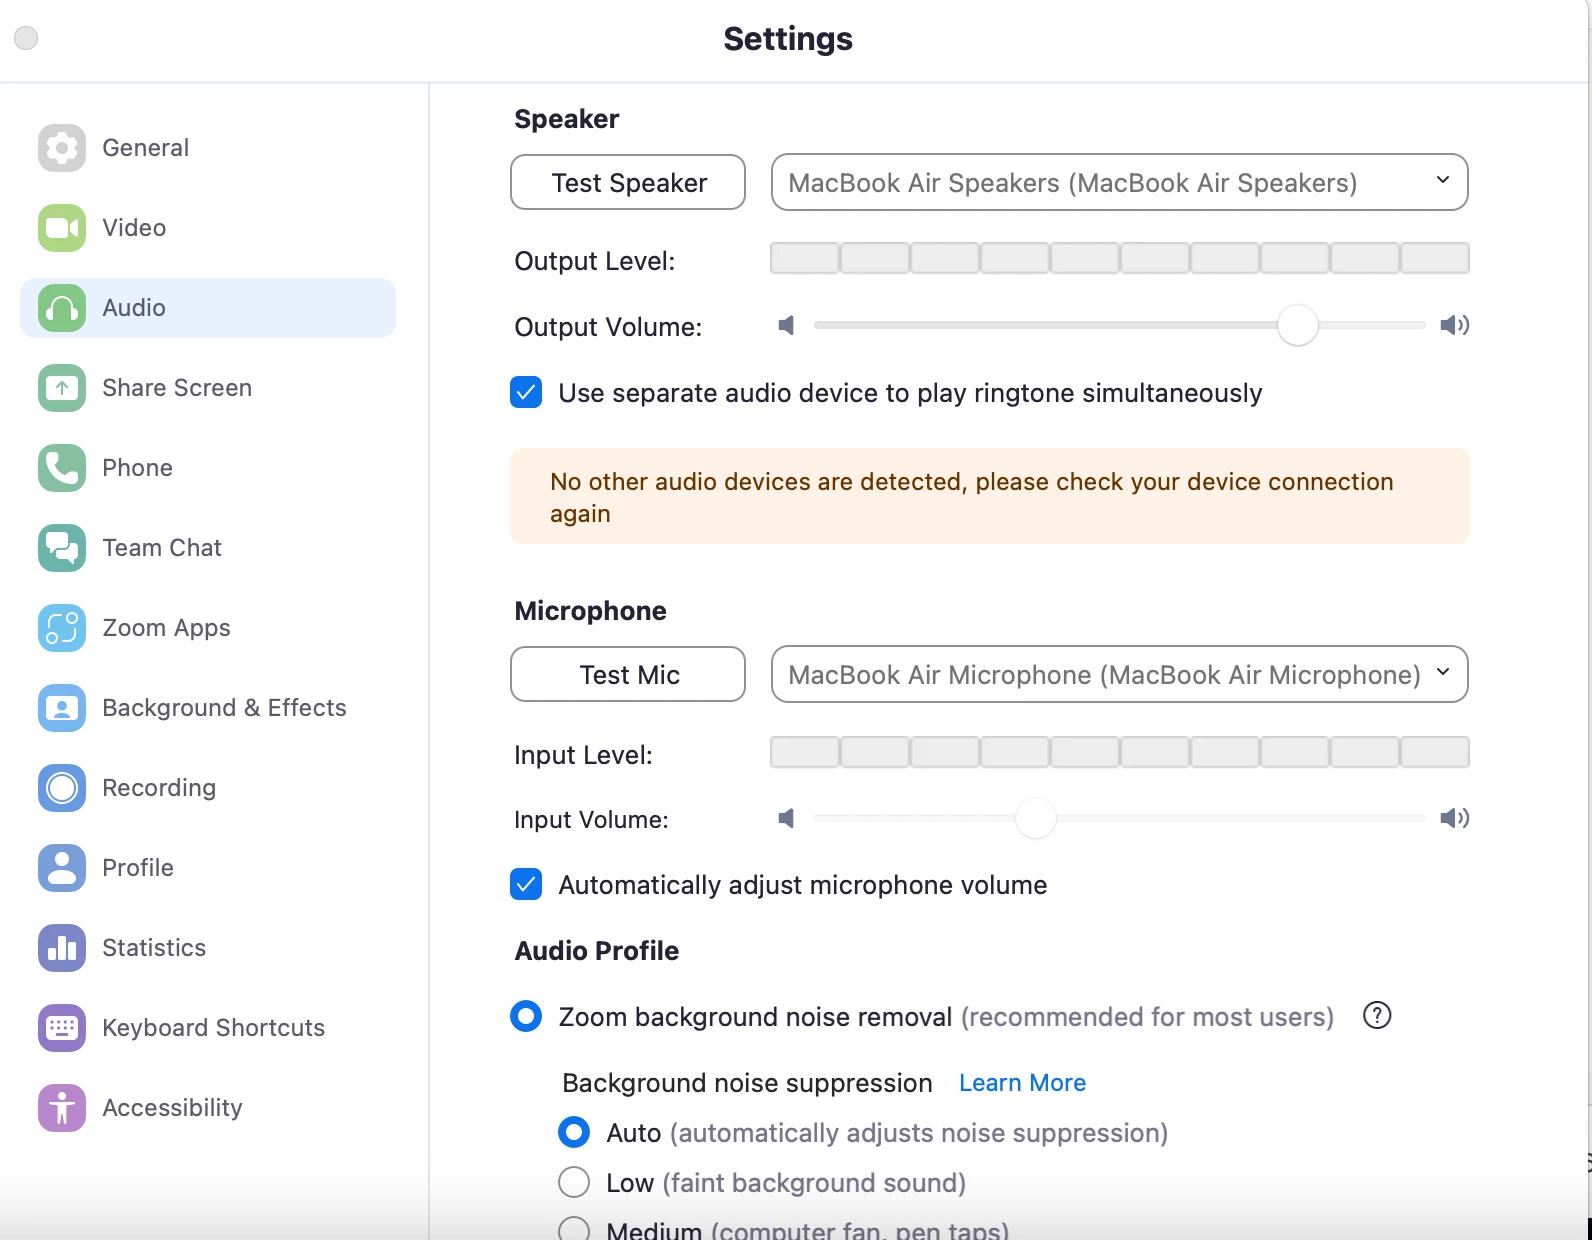Open General settings gear icon
The height and width of the screenshot is (1240, 1592).
click(62, 148)
